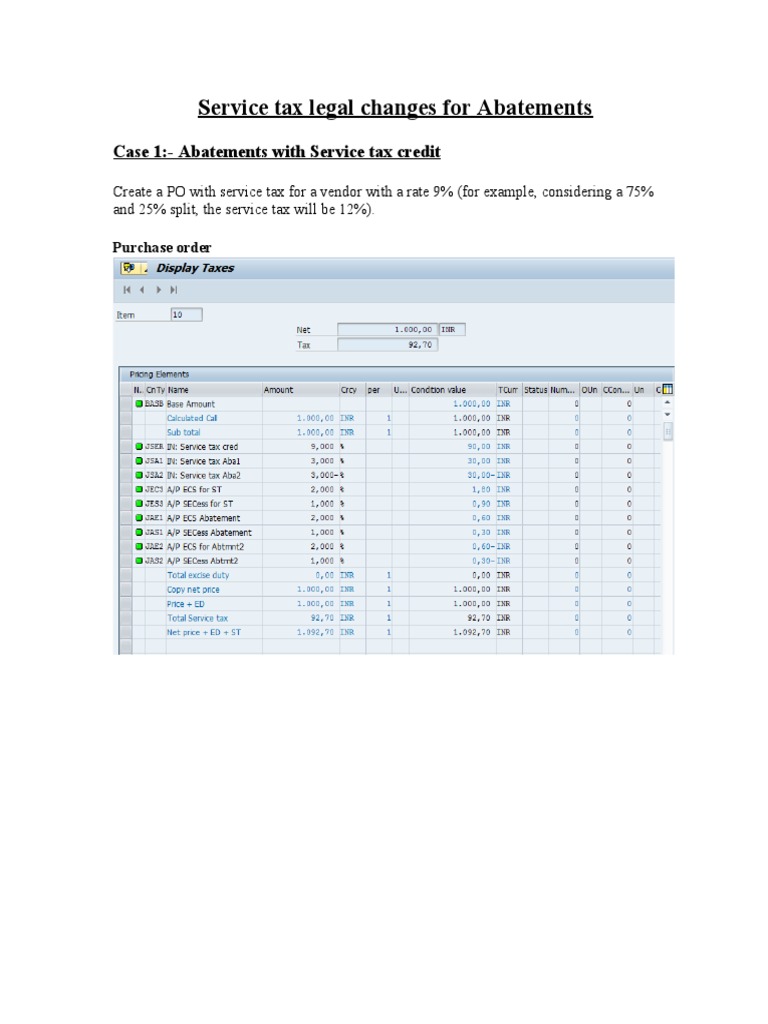Click green status icon for JSA1 row
Viewport: 768px width, 1024px height.
(139, 461)
